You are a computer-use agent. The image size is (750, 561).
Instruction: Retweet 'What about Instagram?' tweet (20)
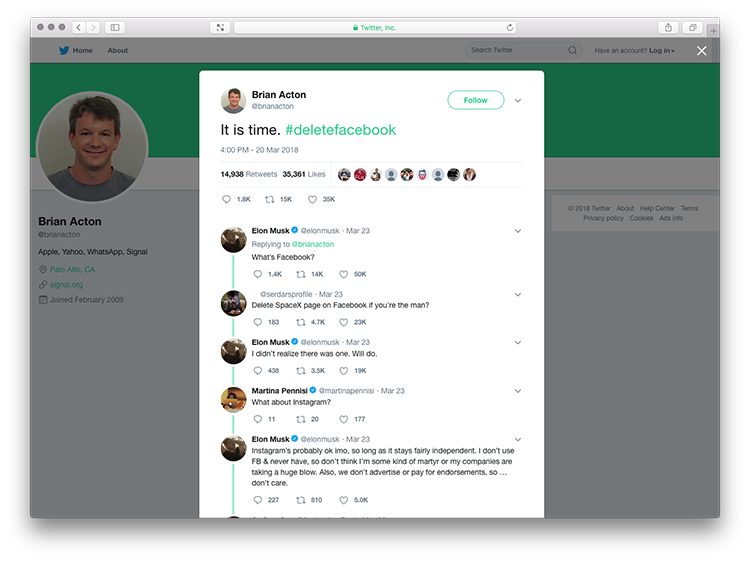coord(307,419)
